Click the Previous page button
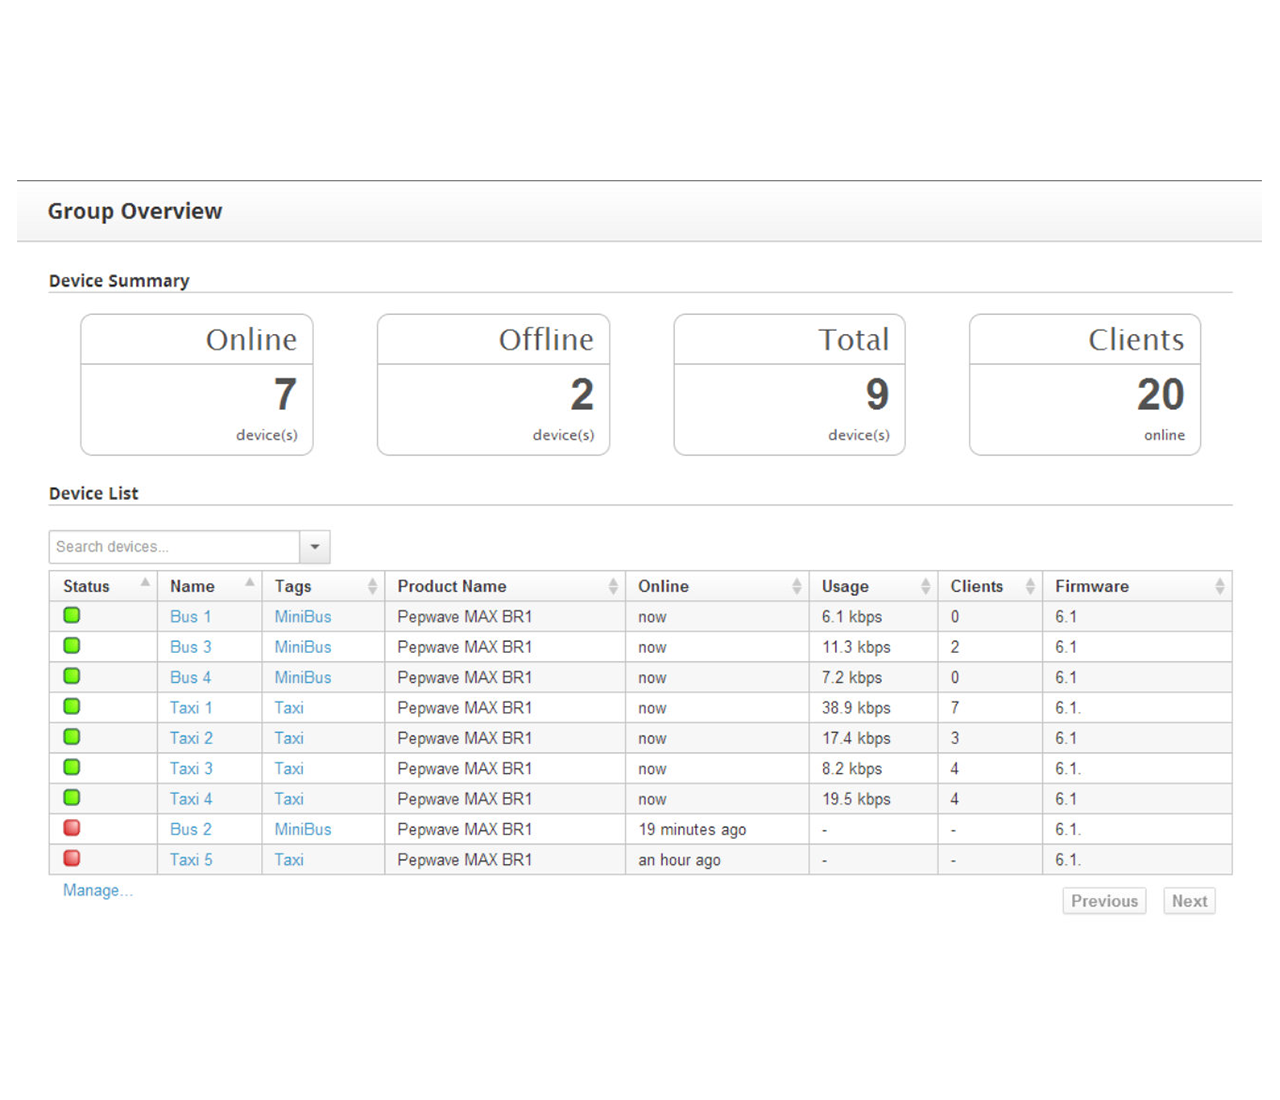 [1104, 901]
